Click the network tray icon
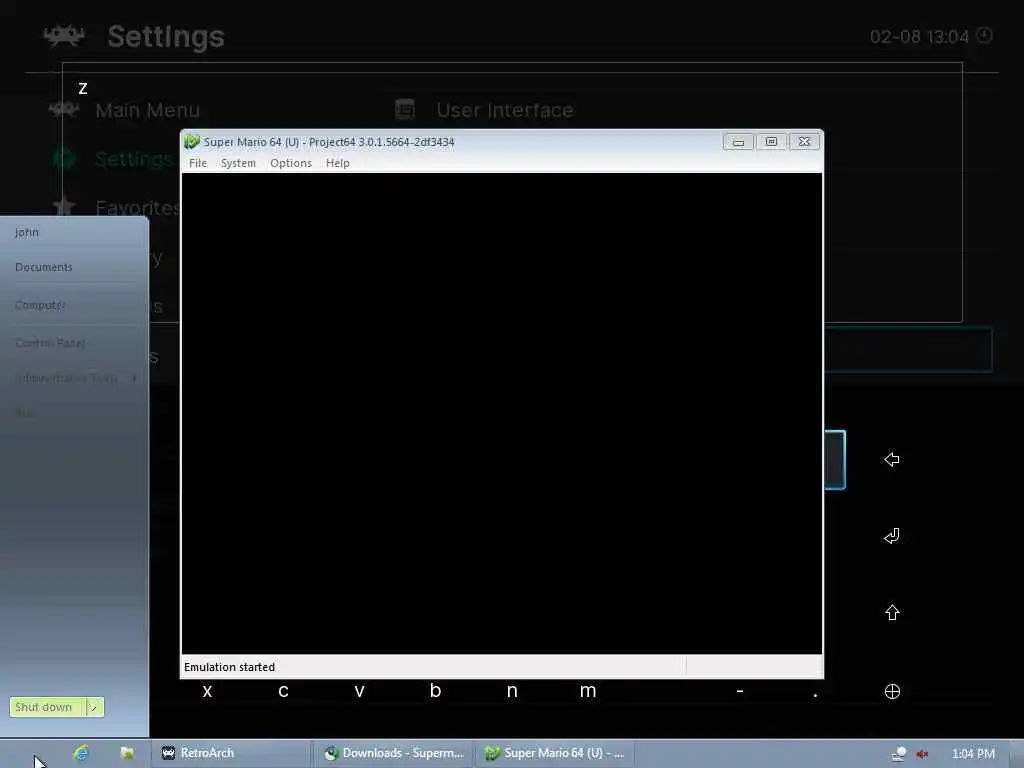Screen dimensions: 1024x768 pos(899,754)
